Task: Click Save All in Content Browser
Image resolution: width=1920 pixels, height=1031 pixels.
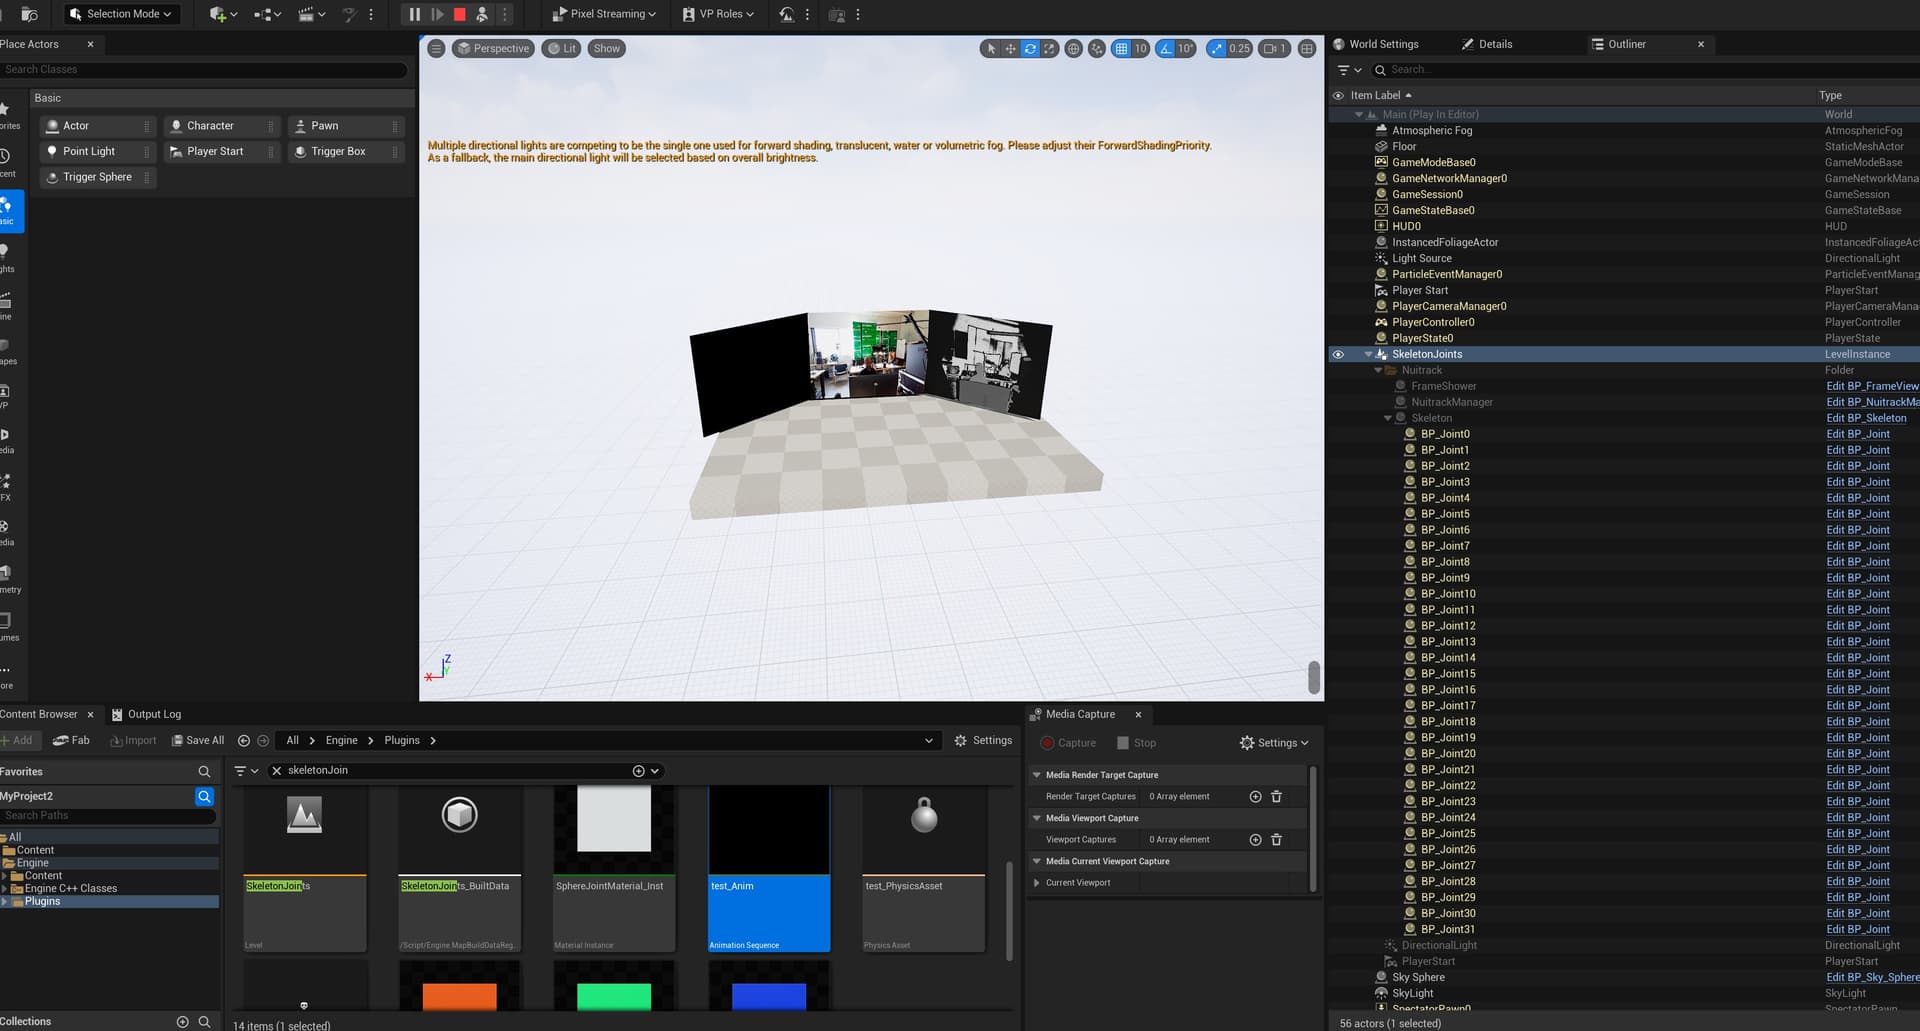Action: tap(197, 741)
